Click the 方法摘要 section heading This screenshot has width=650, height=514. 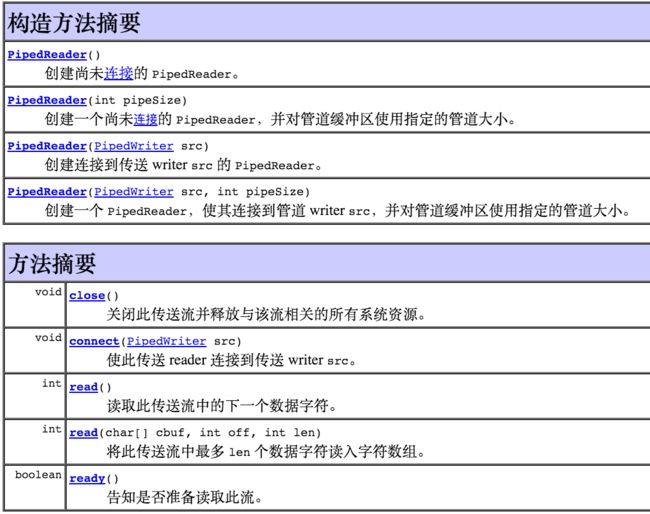52,264
